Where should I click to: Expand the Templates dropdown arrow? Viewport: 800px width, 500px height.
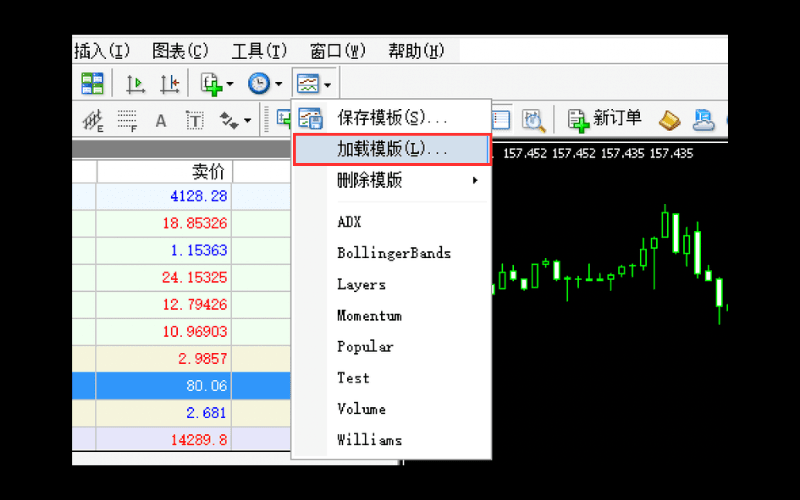point(328,84)
